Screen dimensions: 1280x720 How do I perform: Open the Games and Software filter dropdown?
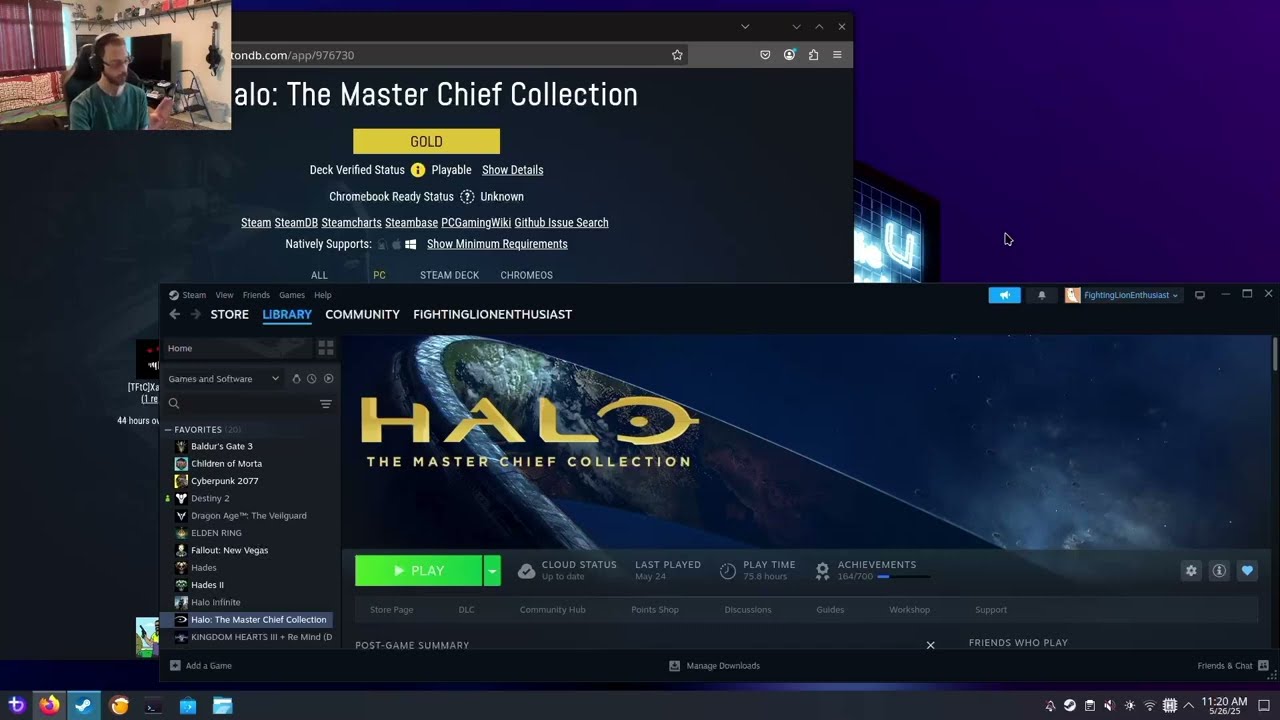click(x=223, y=379)
